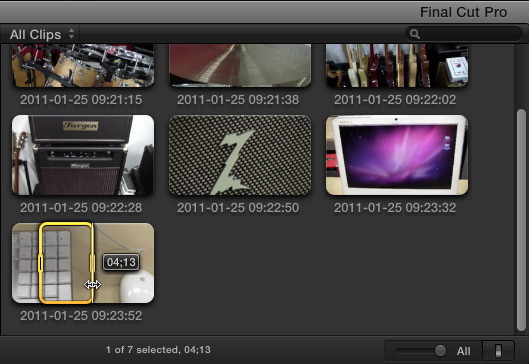
Task: Click the magnifying glass search icon
Action: (x=415, y=34)
